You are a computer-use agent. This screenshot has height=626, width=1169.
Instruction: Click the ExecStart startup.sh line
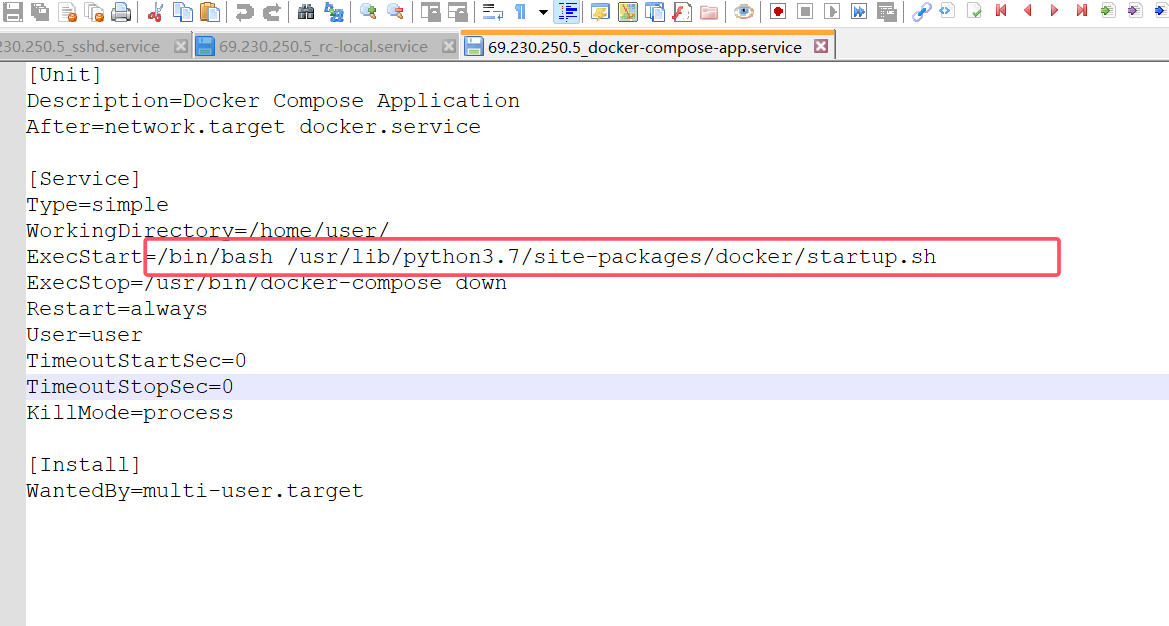(481, 257)
